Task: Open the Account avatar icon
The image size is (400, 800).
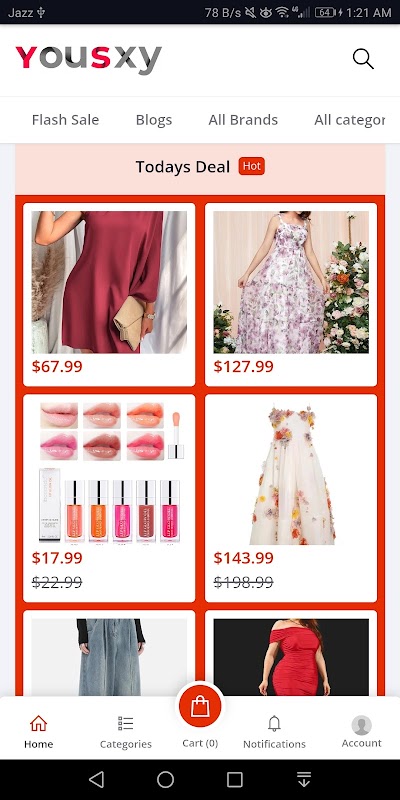Action: click(361, 725)
